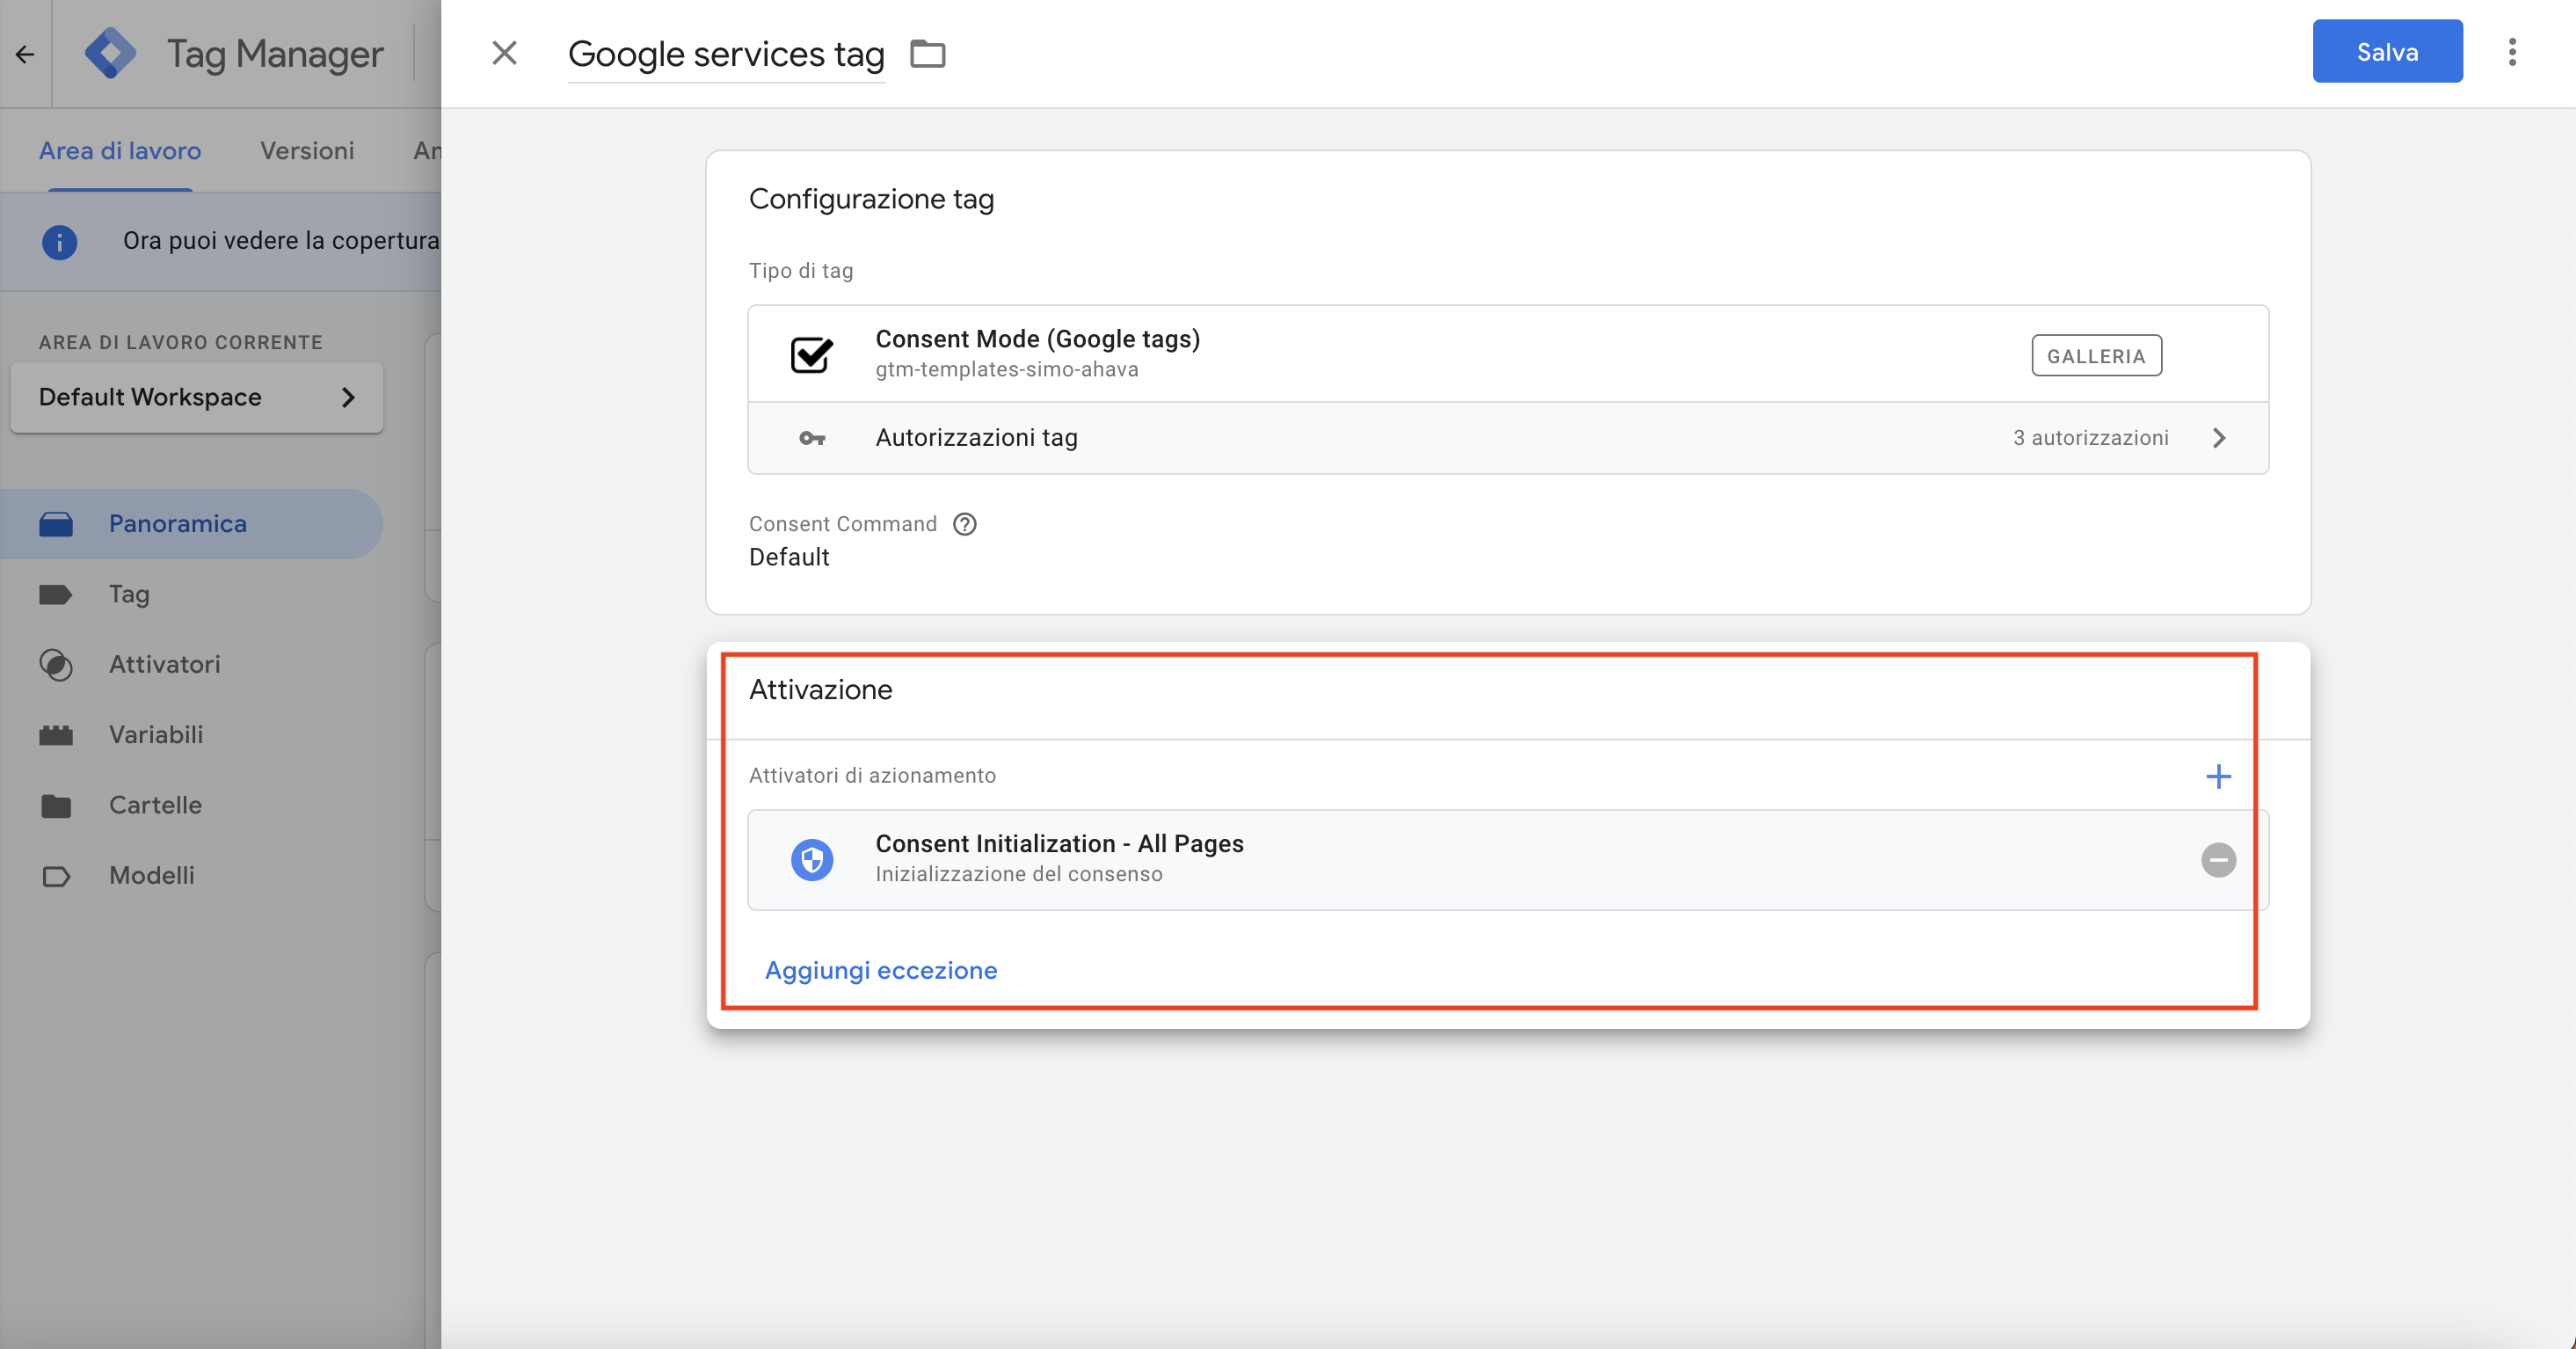Click the key icon beside Autorizzazioni tag
Viewport: 2576px width, 1349px height.
[x=812, y=438]
